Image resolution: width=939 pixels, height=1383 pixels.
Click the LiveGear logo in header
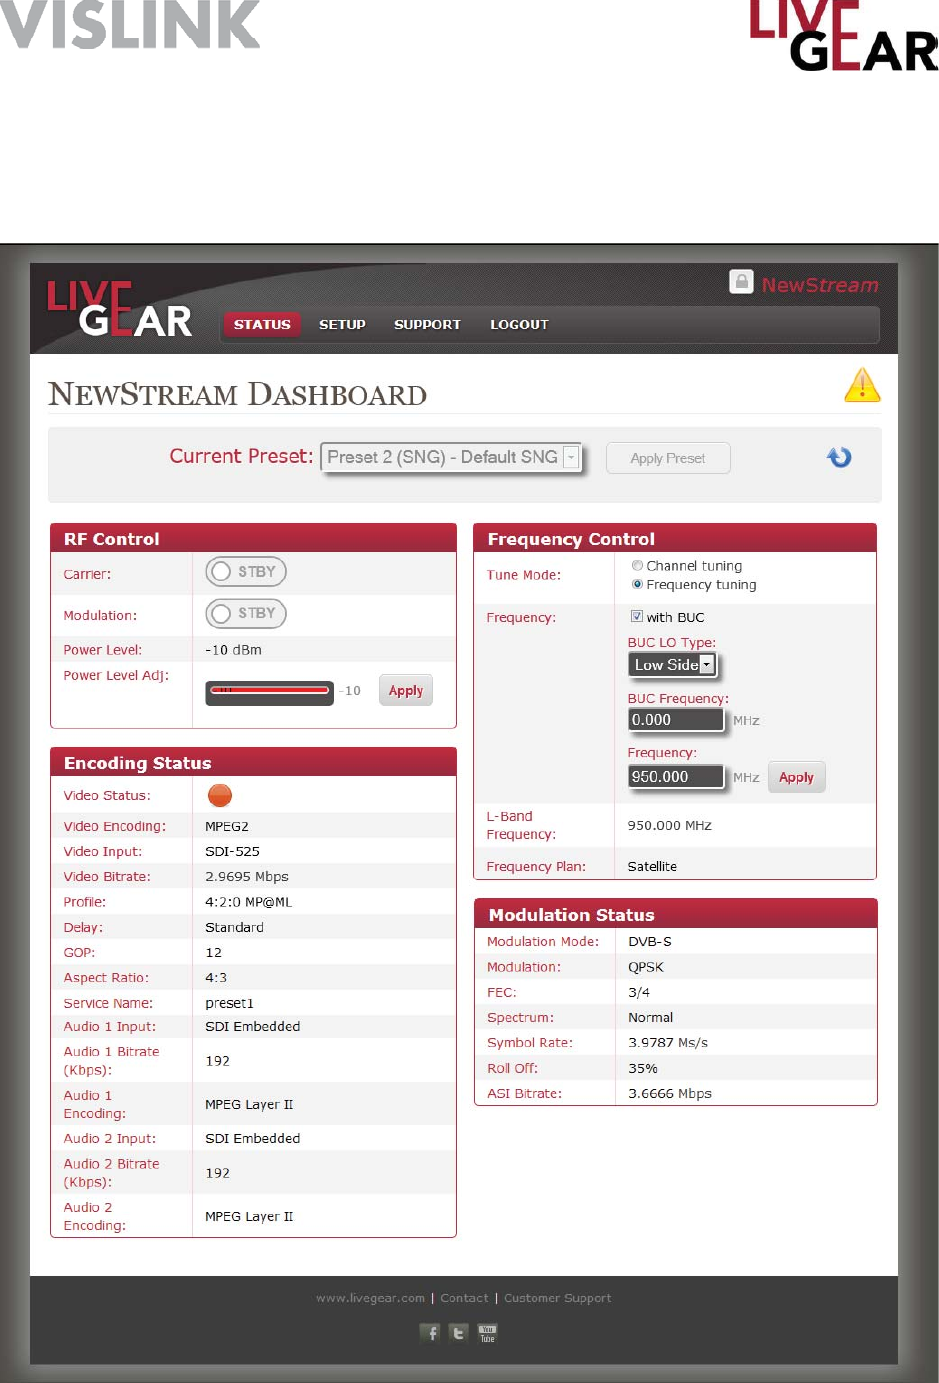(119, 309)
